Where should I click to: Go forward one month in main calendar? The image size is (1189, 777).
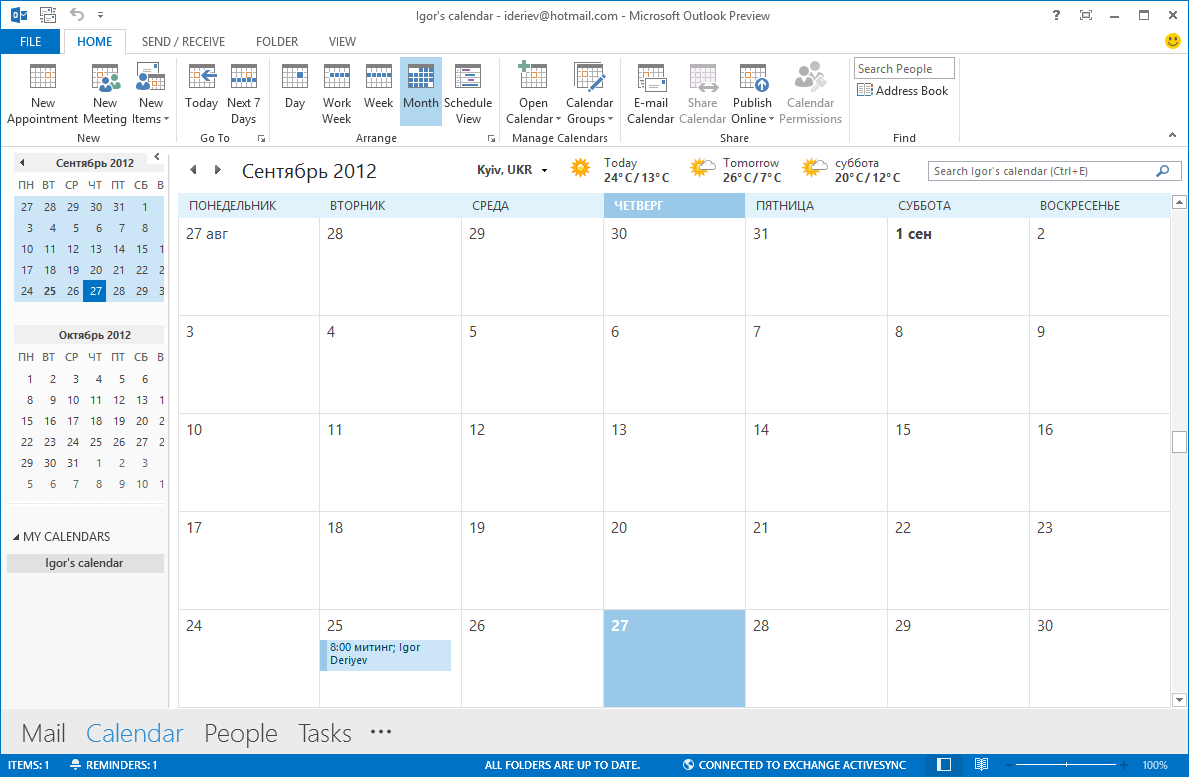[x=218, y=170]
